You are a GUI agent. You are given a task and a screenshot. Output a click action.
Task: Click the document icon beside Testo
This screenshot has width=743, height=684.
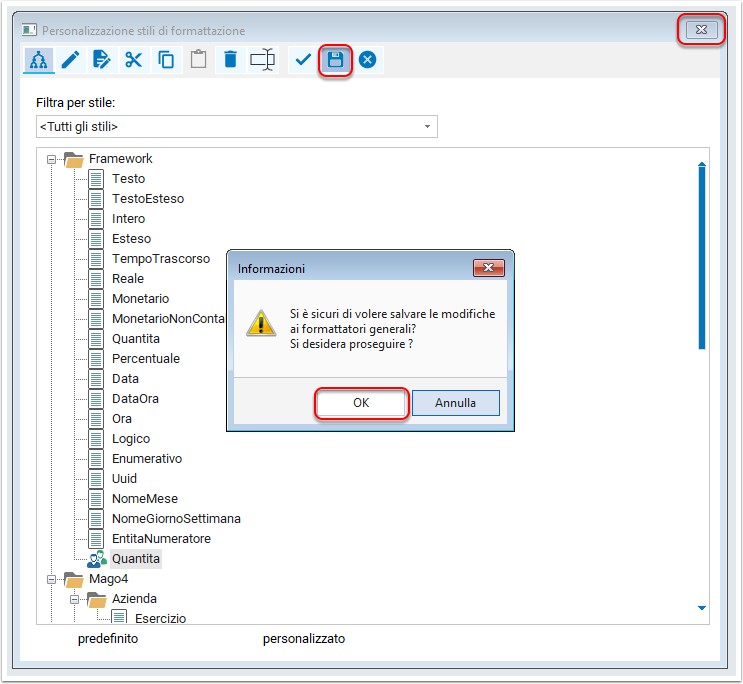point(96,179)
